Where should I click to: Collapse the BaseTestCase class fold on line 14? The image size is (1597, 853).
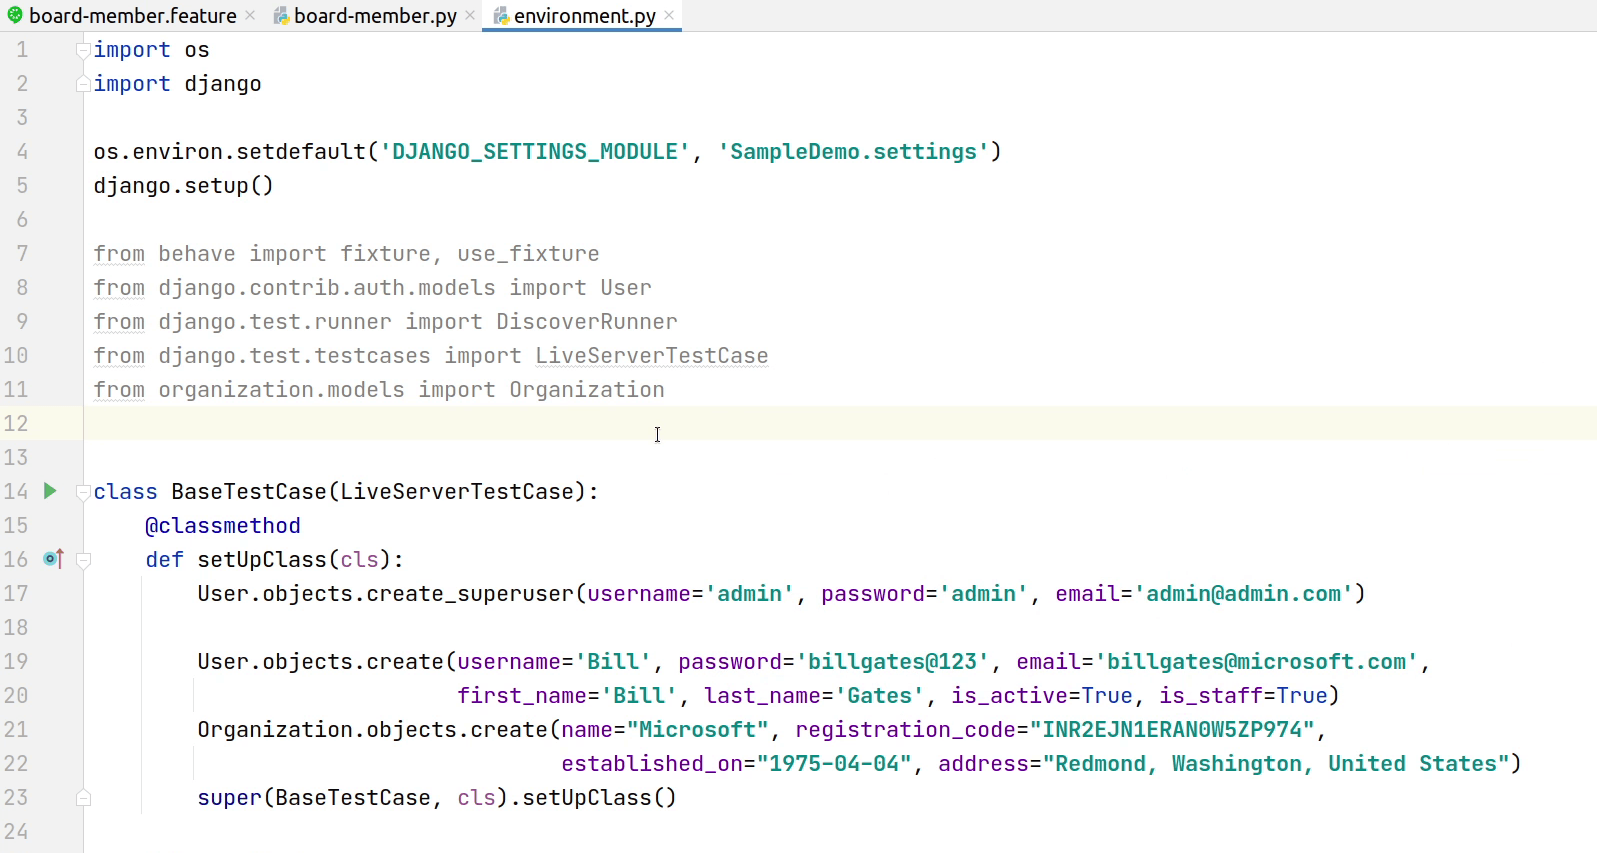pos(84,492)
